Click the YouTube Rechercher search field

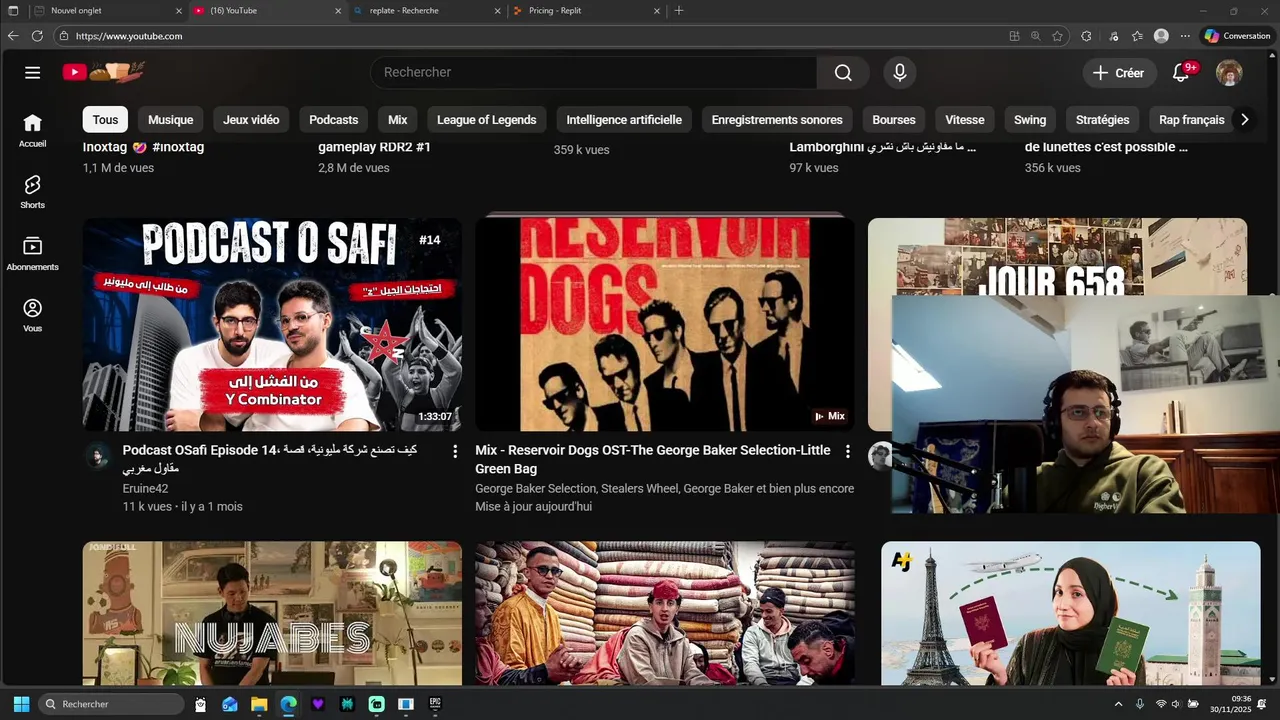click(594, 72)
